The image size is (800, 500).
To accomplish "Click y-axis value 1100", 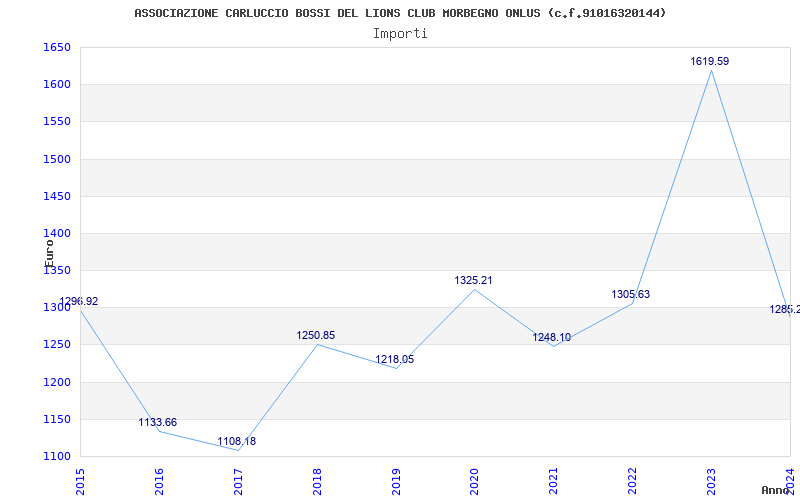I will pyautogui.click(x=57, y=457).
